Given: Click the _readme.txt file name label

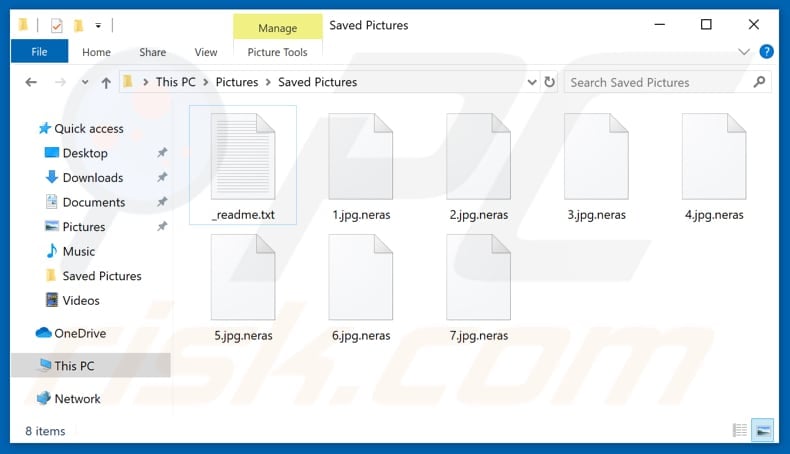Looking at the screenshot, I should coord(243,215).
